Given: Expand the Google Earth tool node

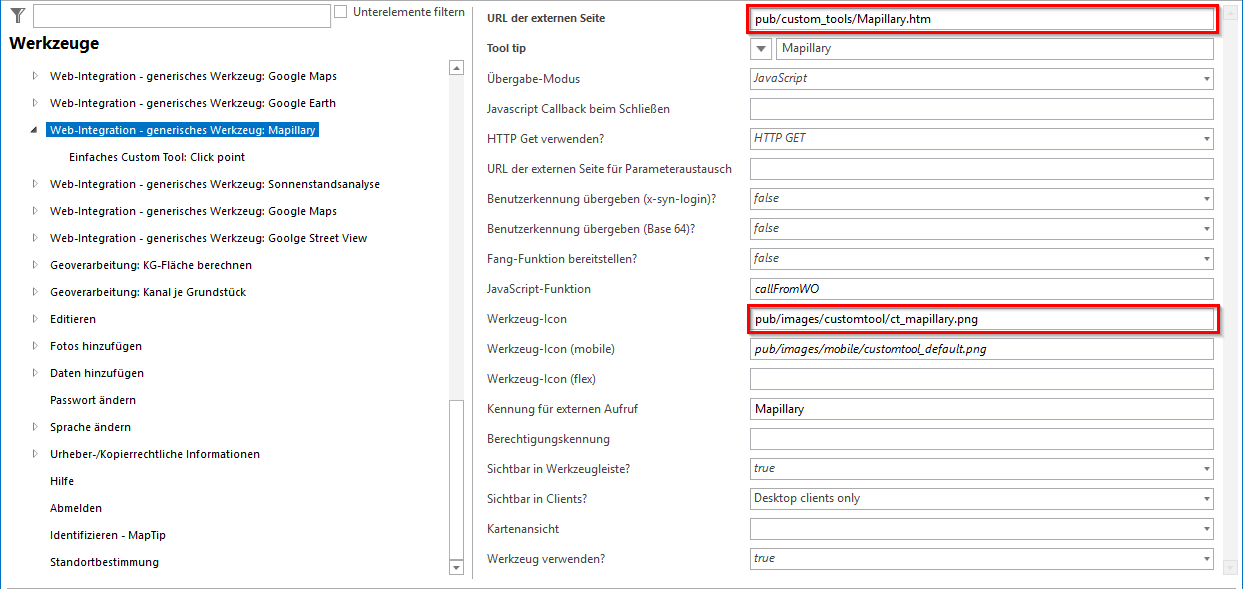Looking at the screenshot, I should point(35,103).
